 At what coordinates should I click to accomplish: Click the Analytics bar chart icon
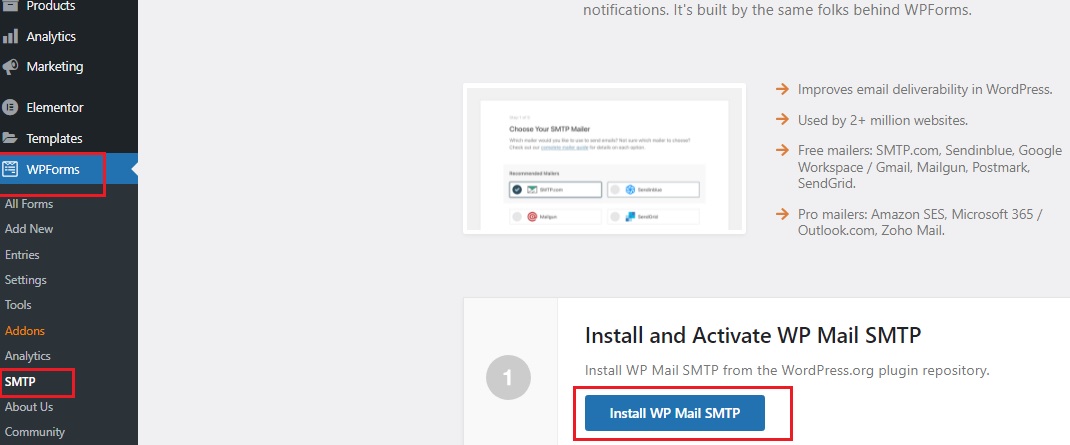(10, 36)
